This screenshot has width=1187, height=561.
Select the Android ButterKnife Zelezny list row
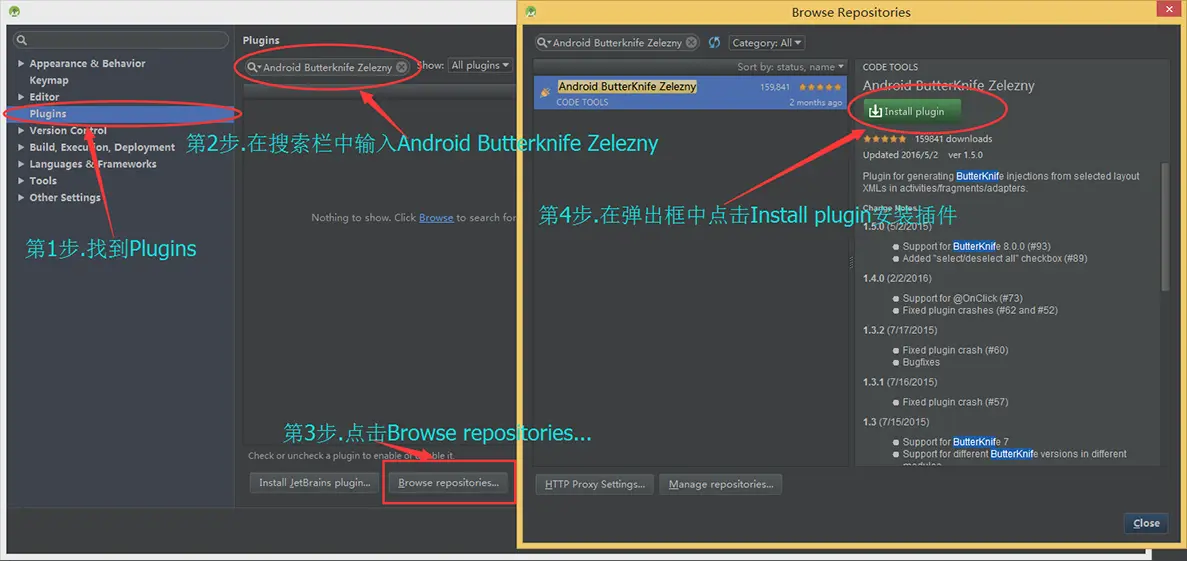690,92
